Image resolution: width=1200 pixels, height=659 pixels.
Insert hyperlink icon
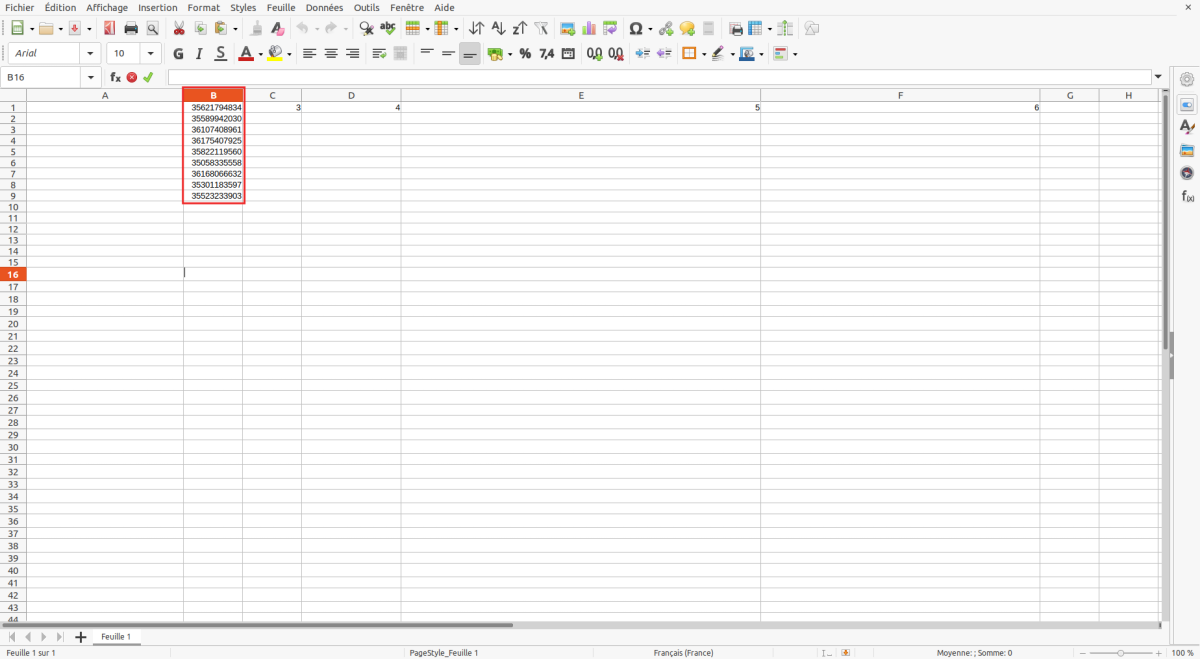666,29
